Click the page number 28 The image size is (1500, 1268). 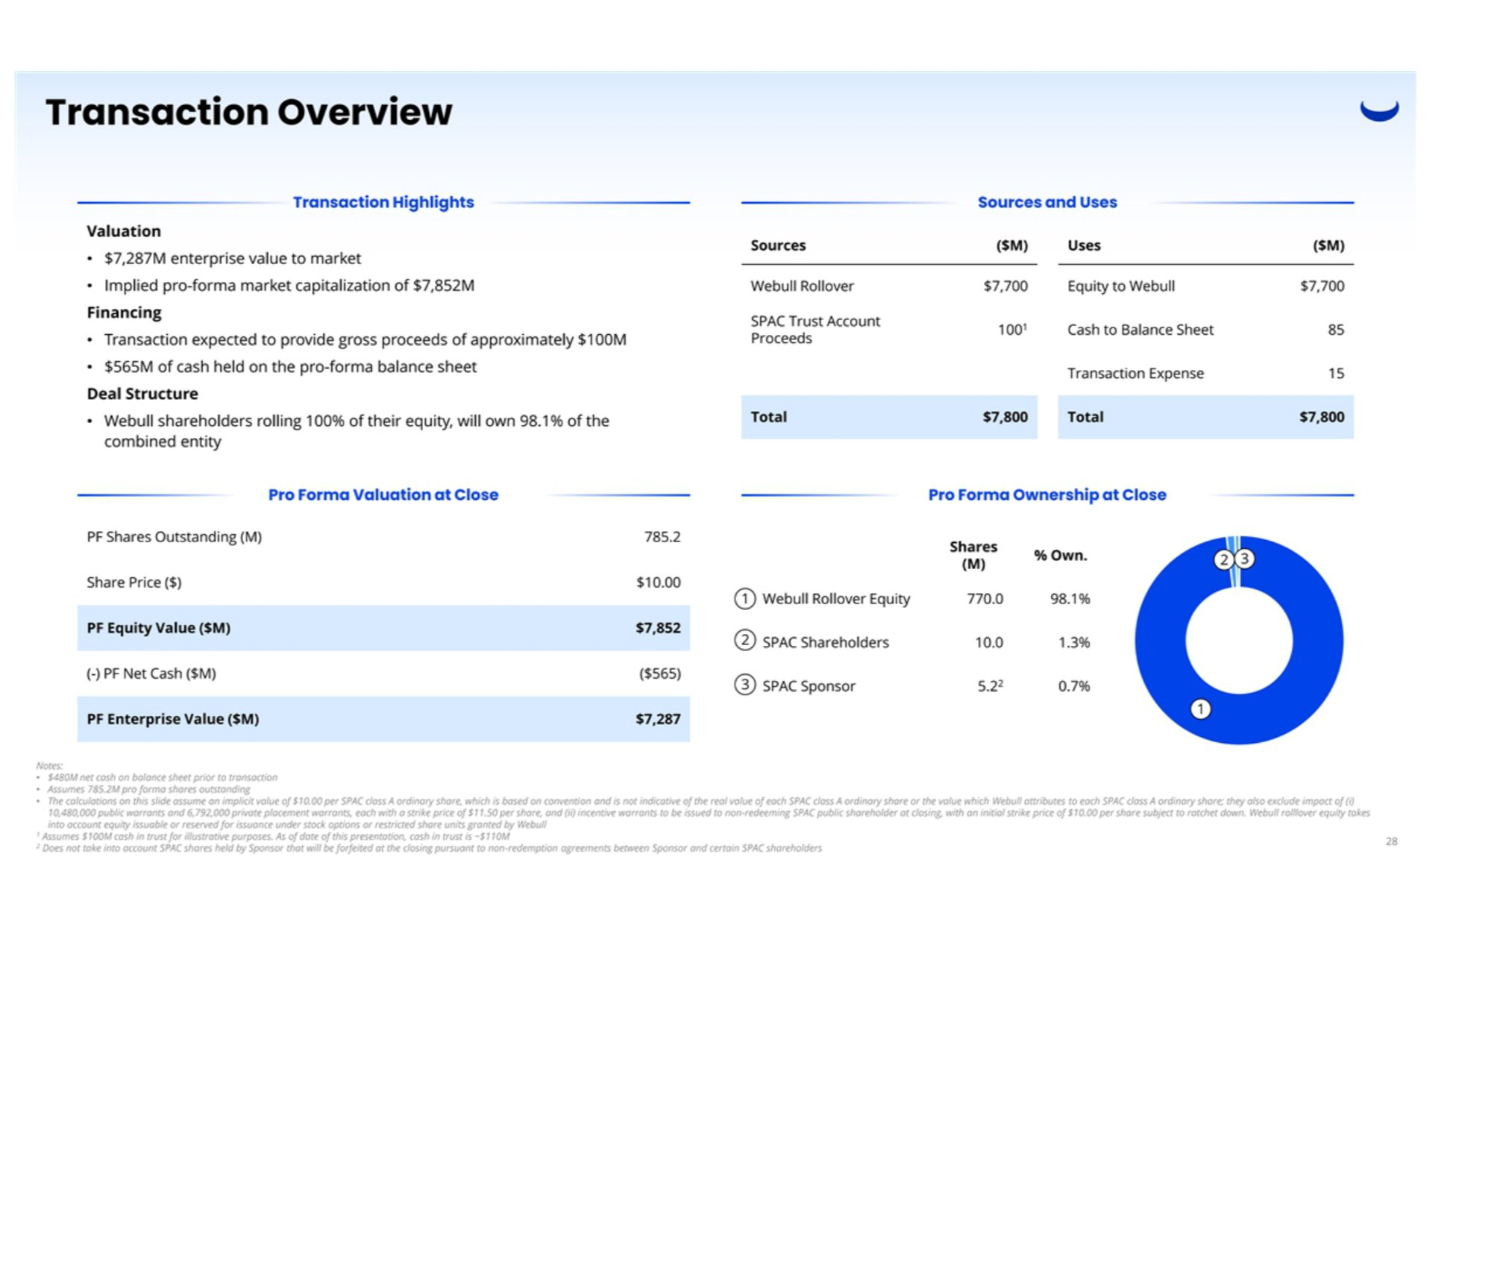click(x=1391, y=842)
